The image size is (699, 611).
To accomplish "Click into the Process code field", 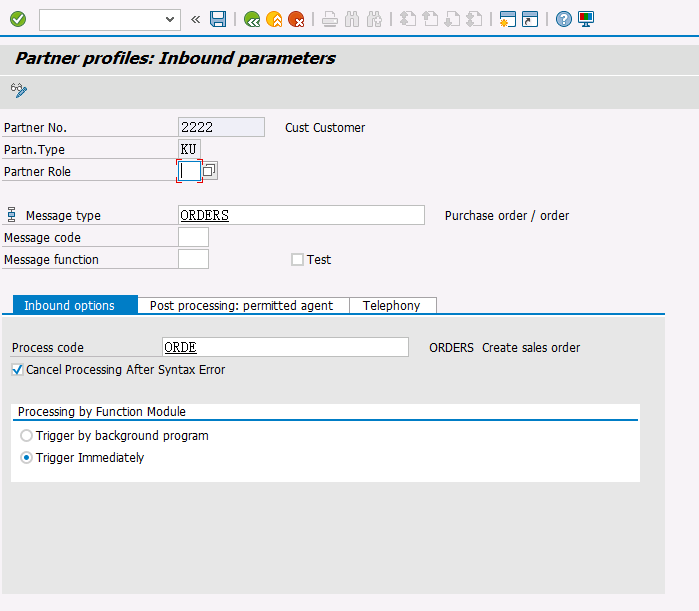I will tap(285, 347).
